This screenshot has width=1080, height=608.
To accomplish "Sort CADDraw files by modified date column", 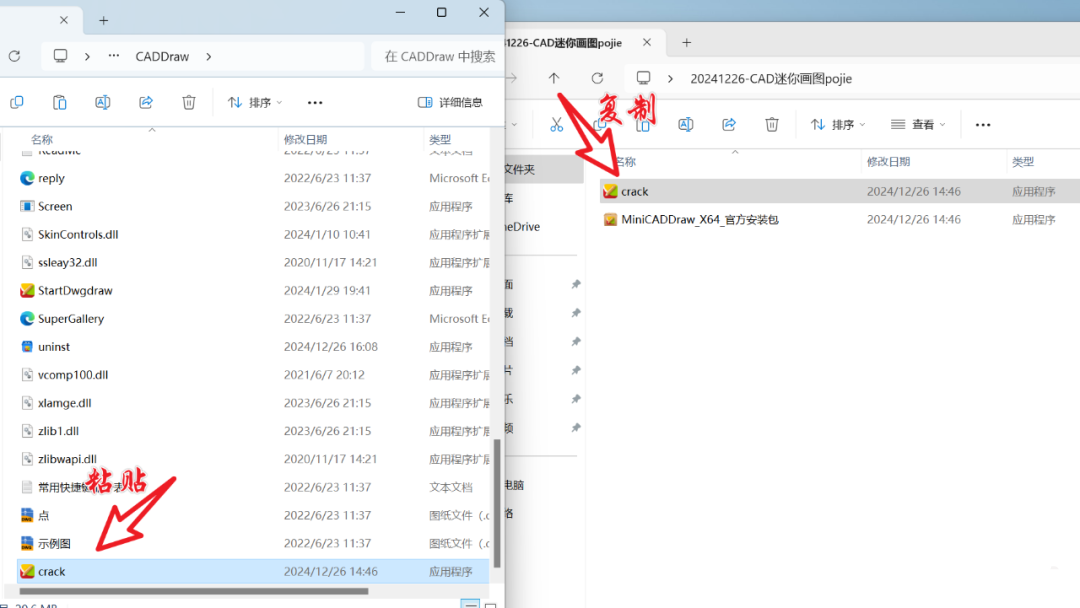I will coord(306,139).
